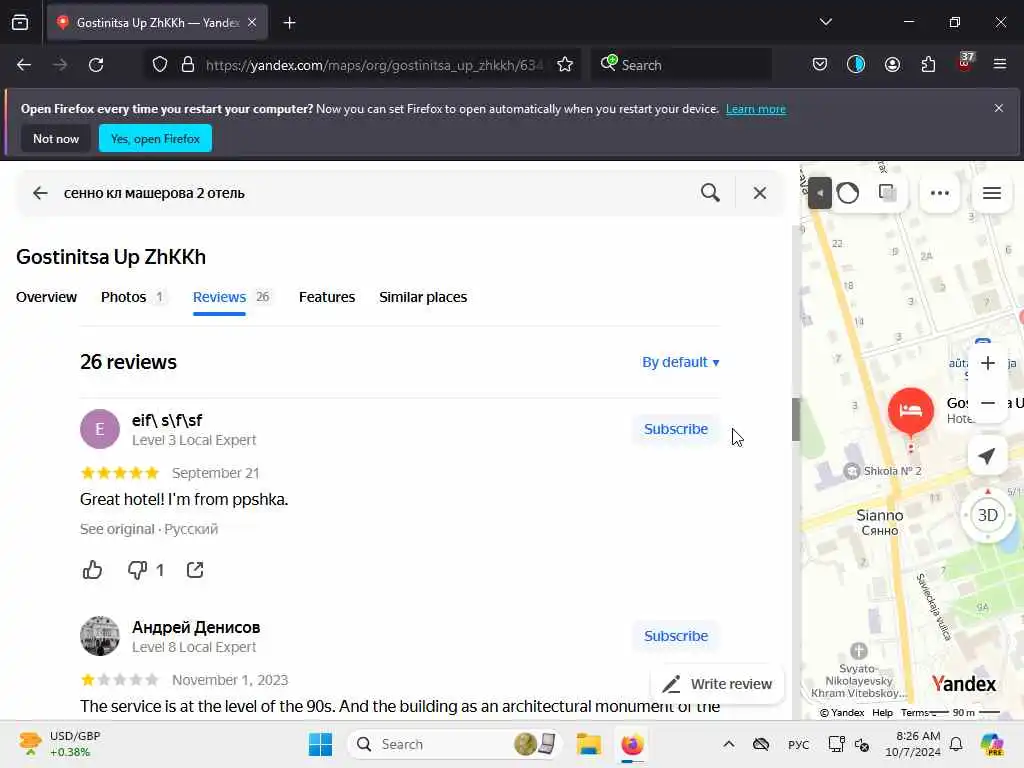Select the Gostinitsa Up ZhKKh browser tab

[157, 23]
